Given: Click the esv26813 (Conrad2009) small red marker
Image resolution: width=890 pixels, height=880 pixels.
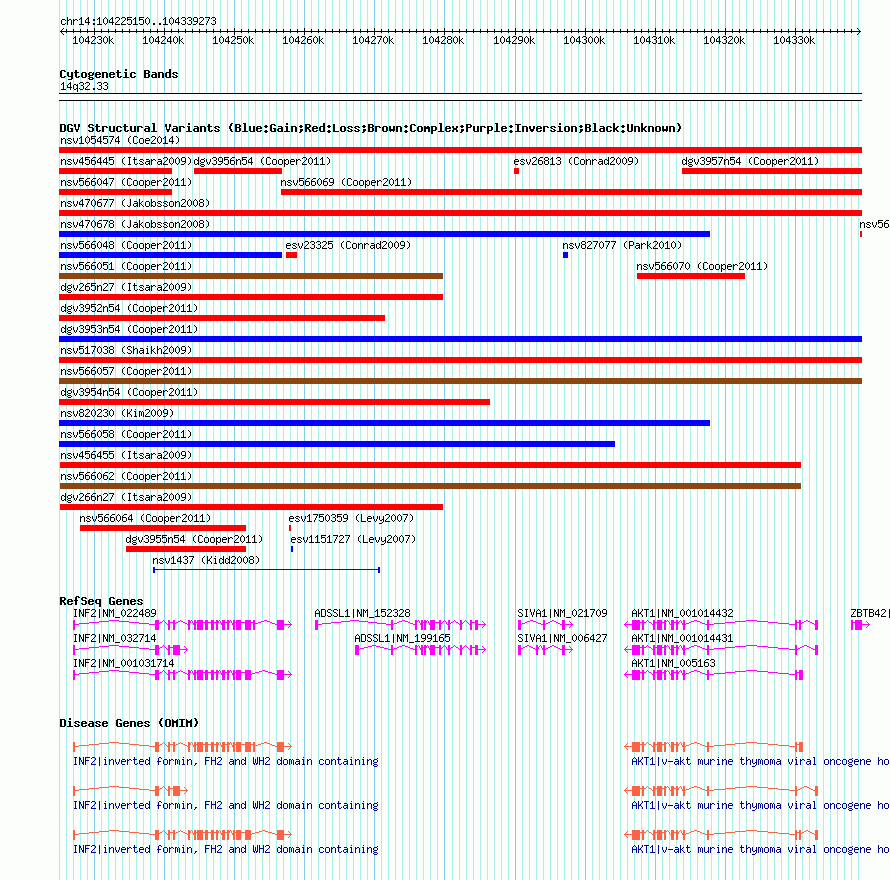Looking at the screenshot, I should click(517, 171).
